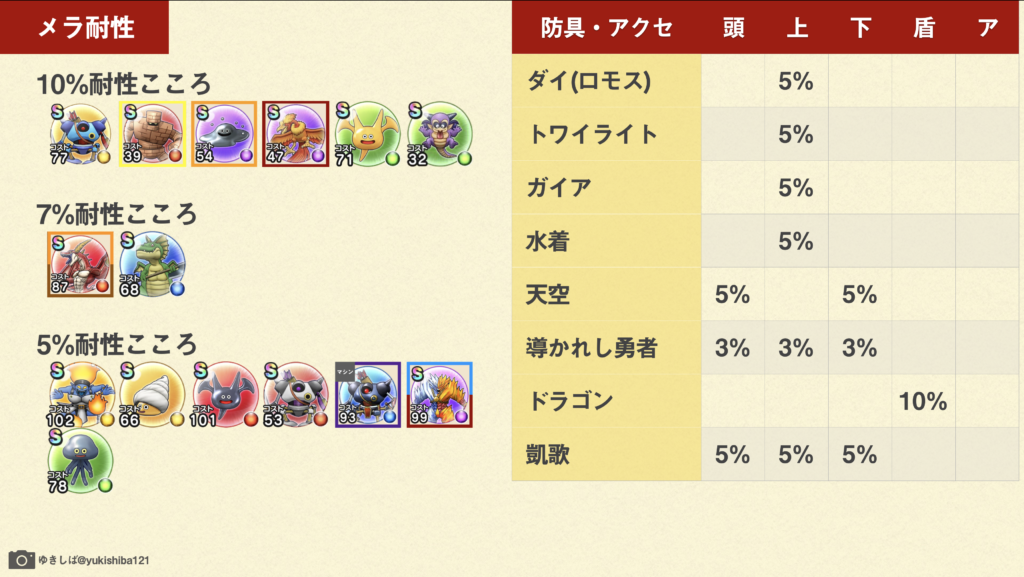Select the cost 32 purple dragon heart icon

[439, 134]
